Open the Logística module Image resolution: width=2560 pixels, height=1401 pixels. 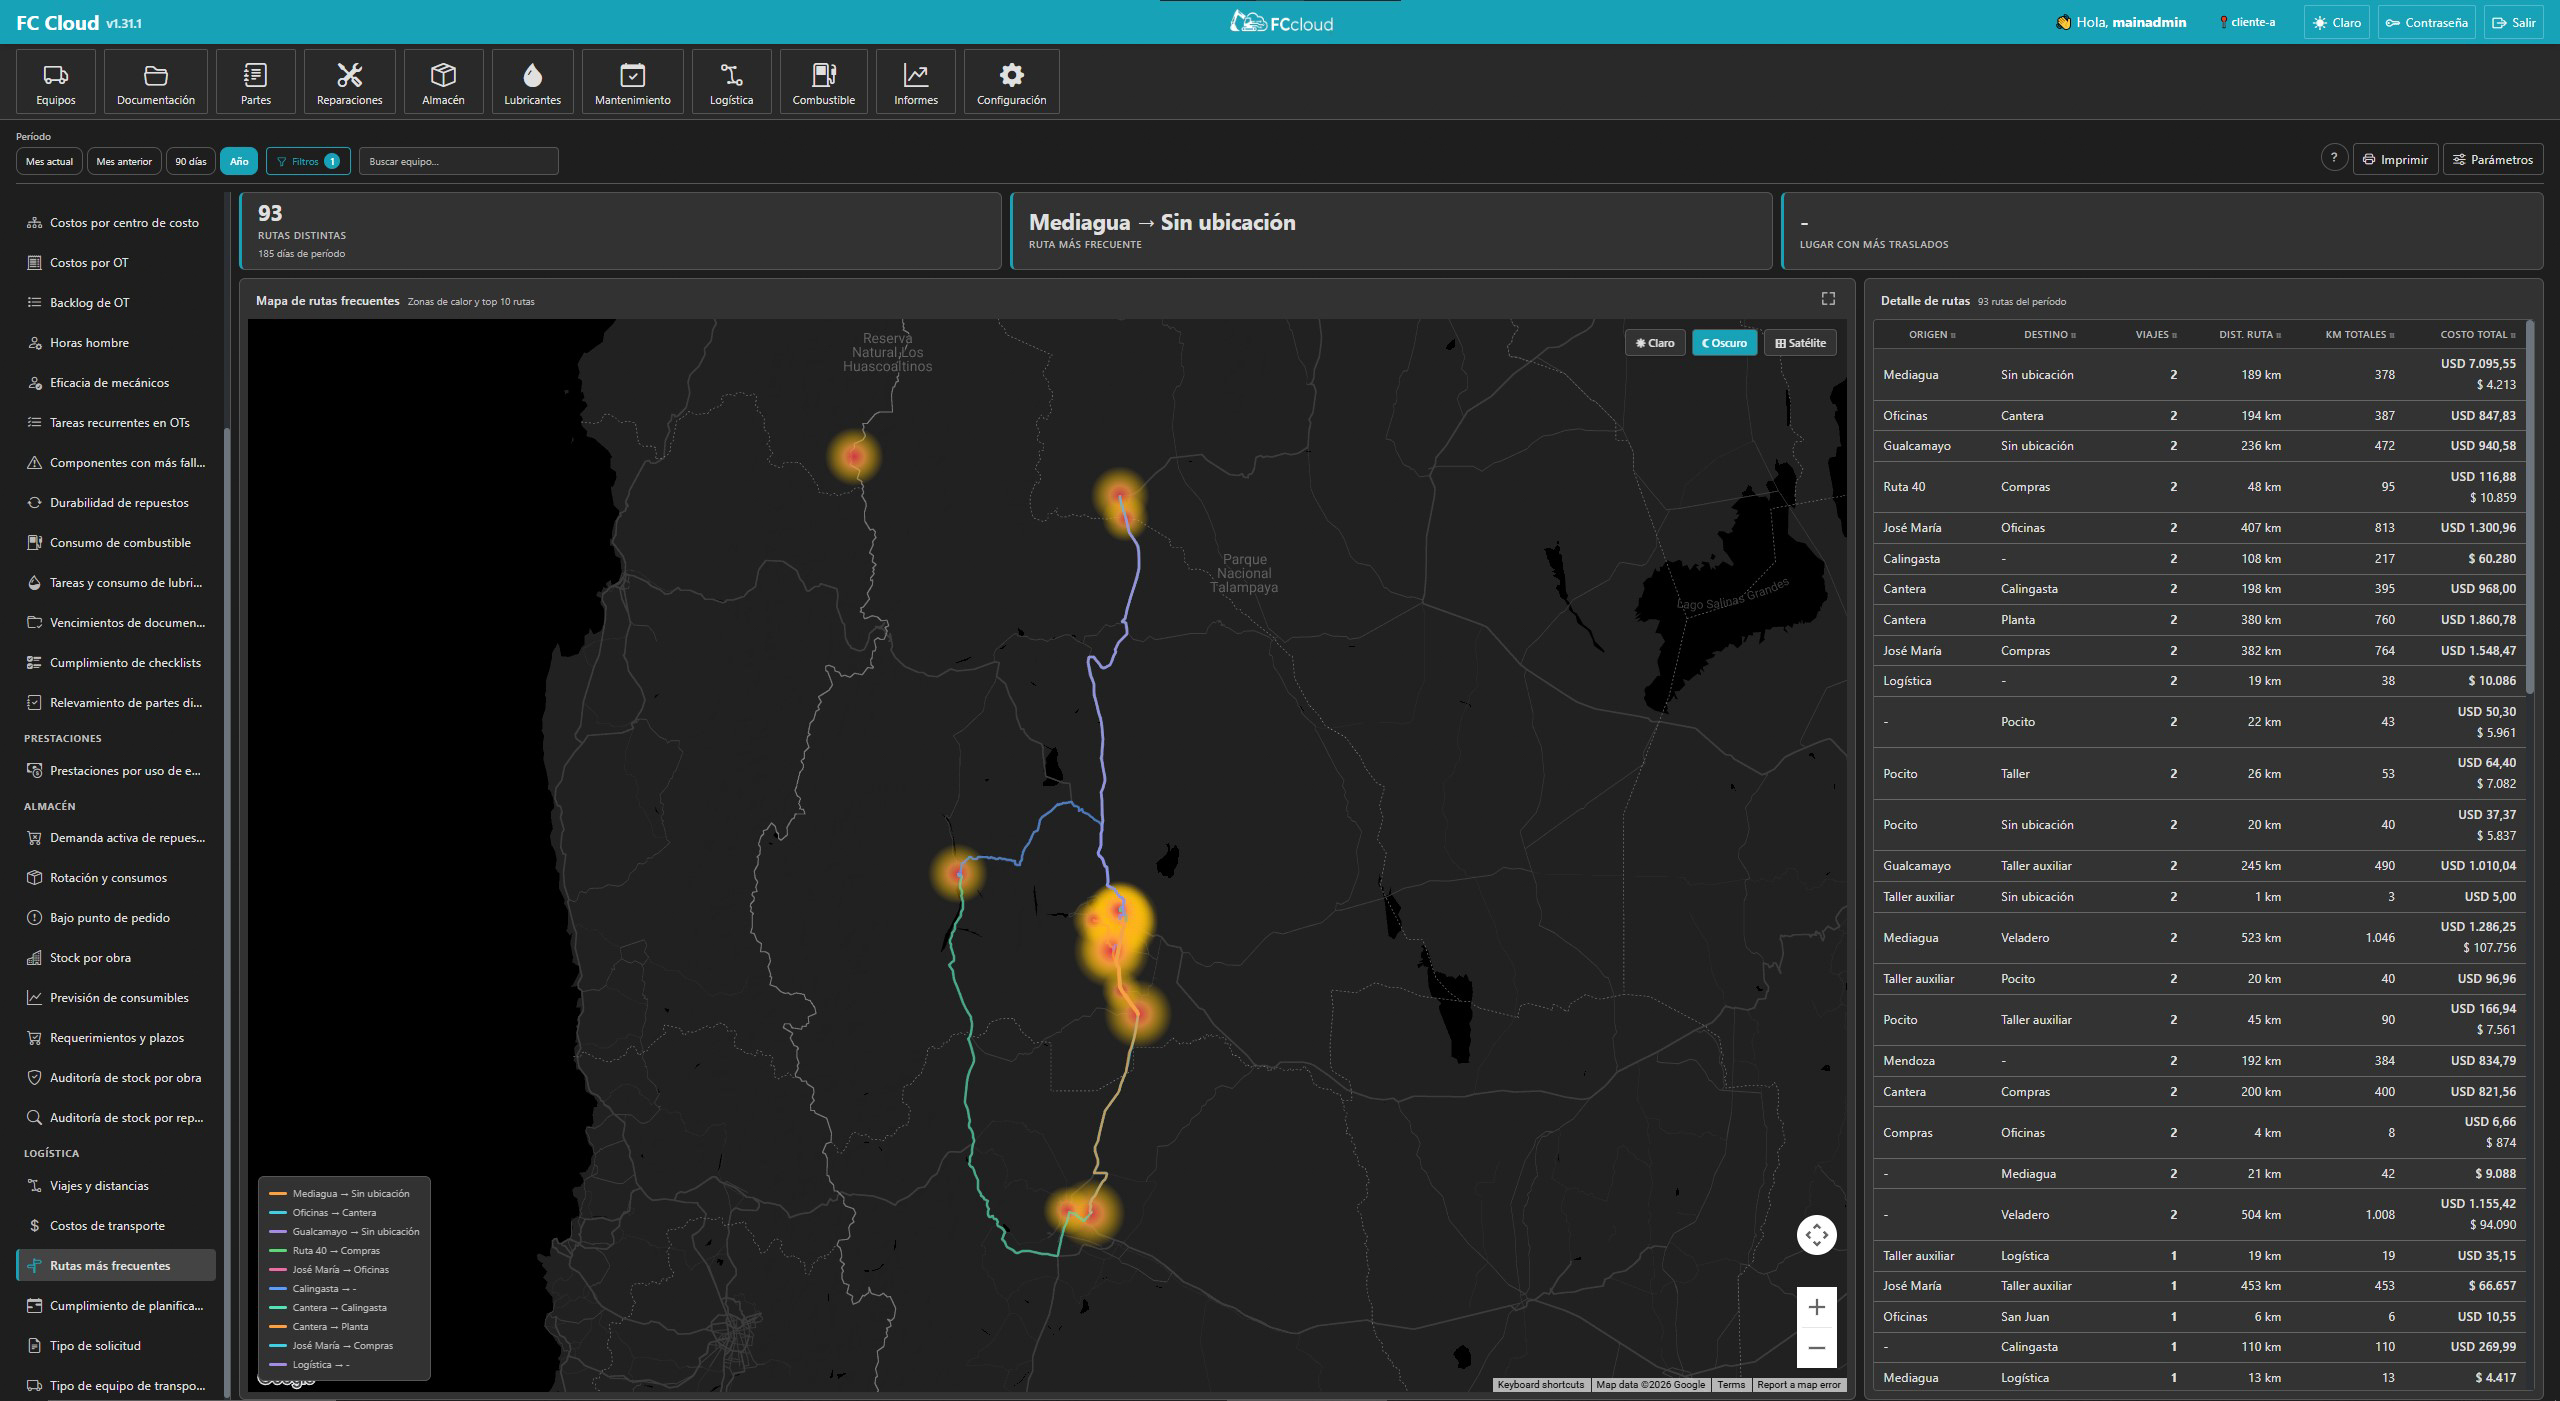732,82
